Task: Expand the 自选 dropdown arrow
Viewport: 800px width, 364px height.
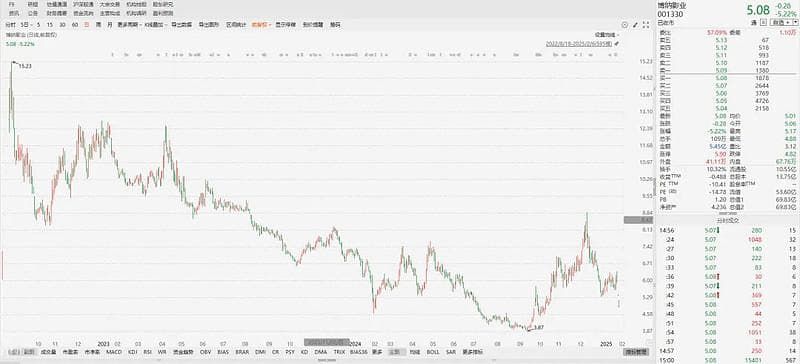Action: pyautogui.click(x=794, y=22)
